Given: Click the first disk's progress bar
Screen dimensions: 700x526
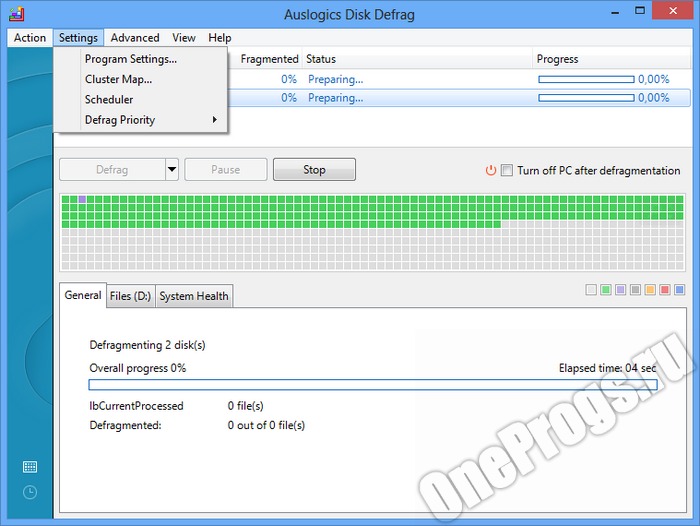Looking at the screenshot, I should [x=586, y=79].
